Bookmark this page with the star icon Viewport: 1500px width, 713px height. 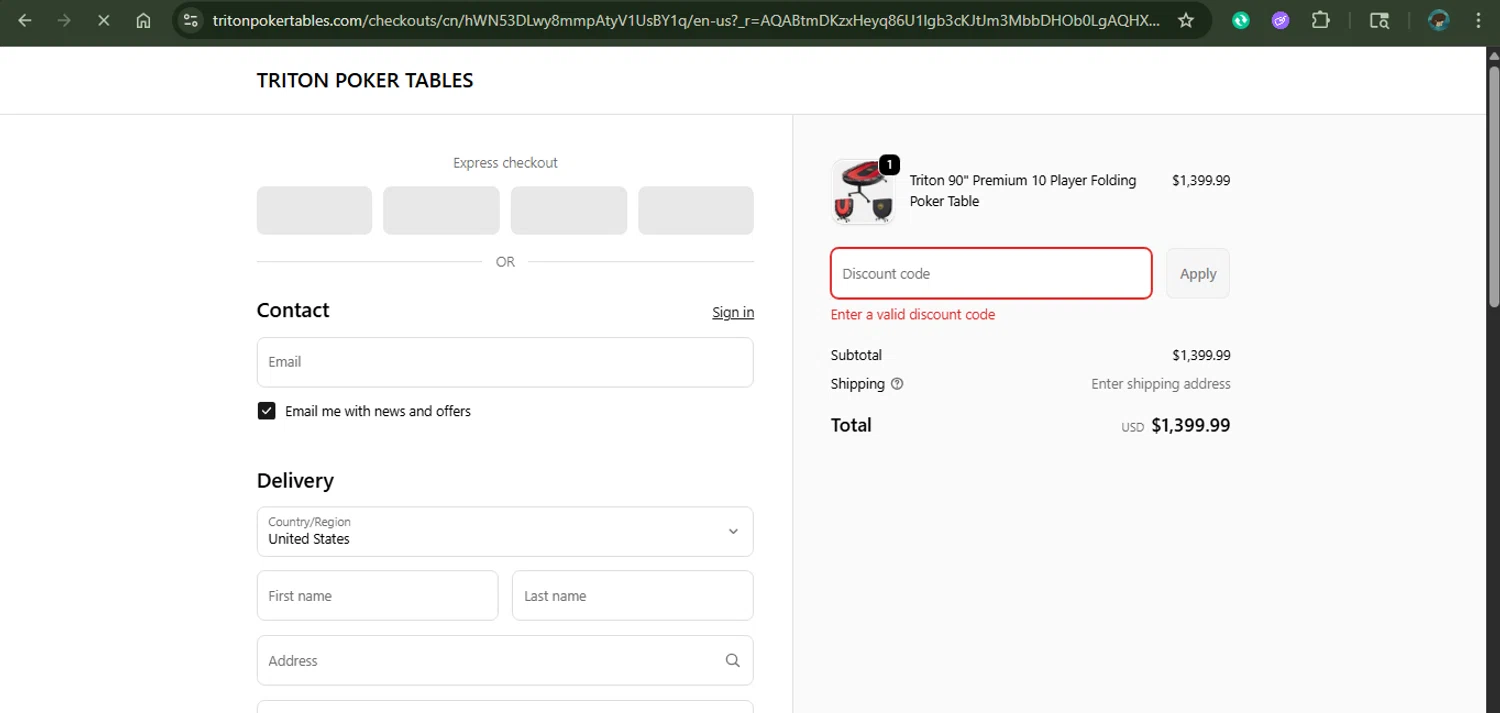[x=1186, y=20]
